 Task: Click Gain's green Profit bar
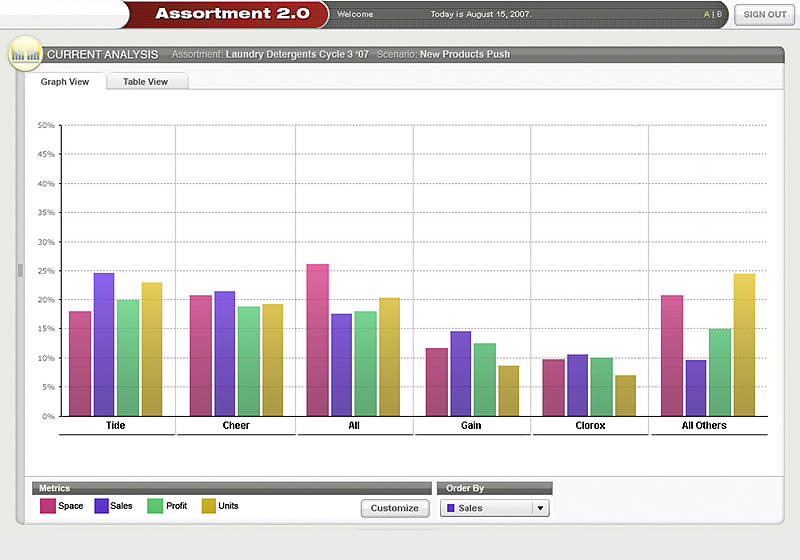pyautogui.click(x=485, y=380)
